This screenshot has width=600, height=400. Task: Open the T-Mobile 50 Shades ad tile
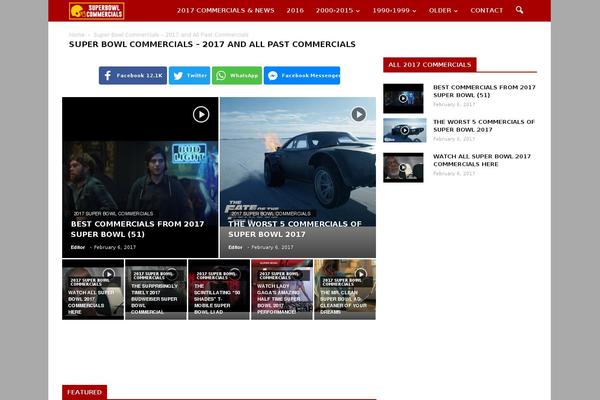click(x=219, y=289)
